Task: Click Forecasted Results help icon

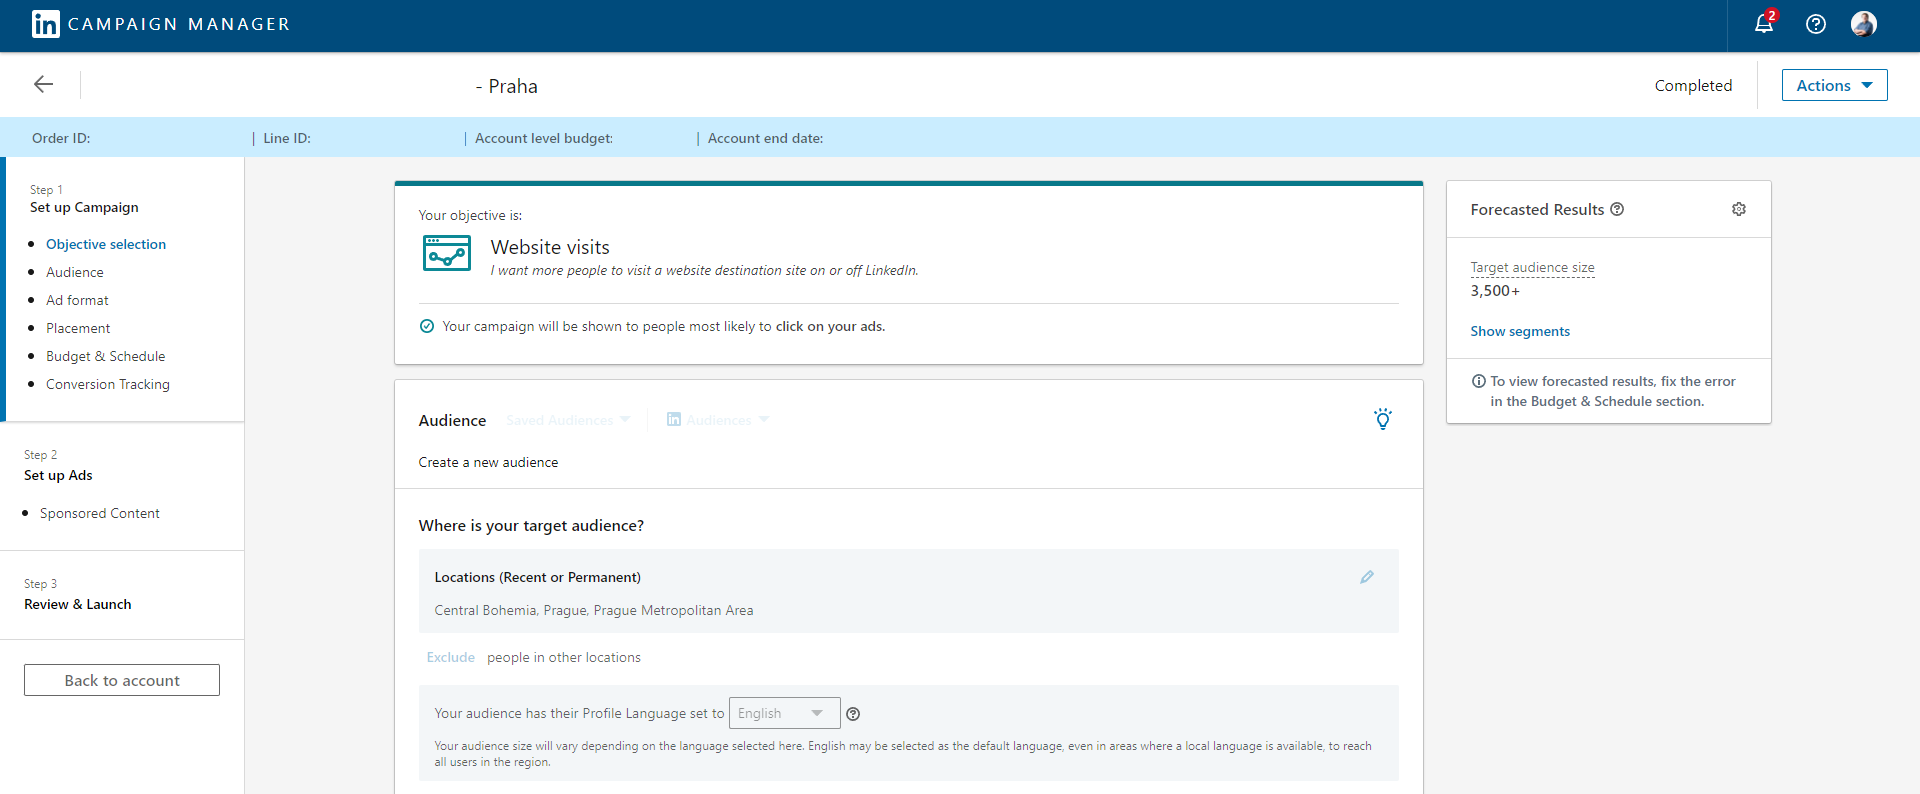Action: pyautogui.click(x=1617, y=209)
